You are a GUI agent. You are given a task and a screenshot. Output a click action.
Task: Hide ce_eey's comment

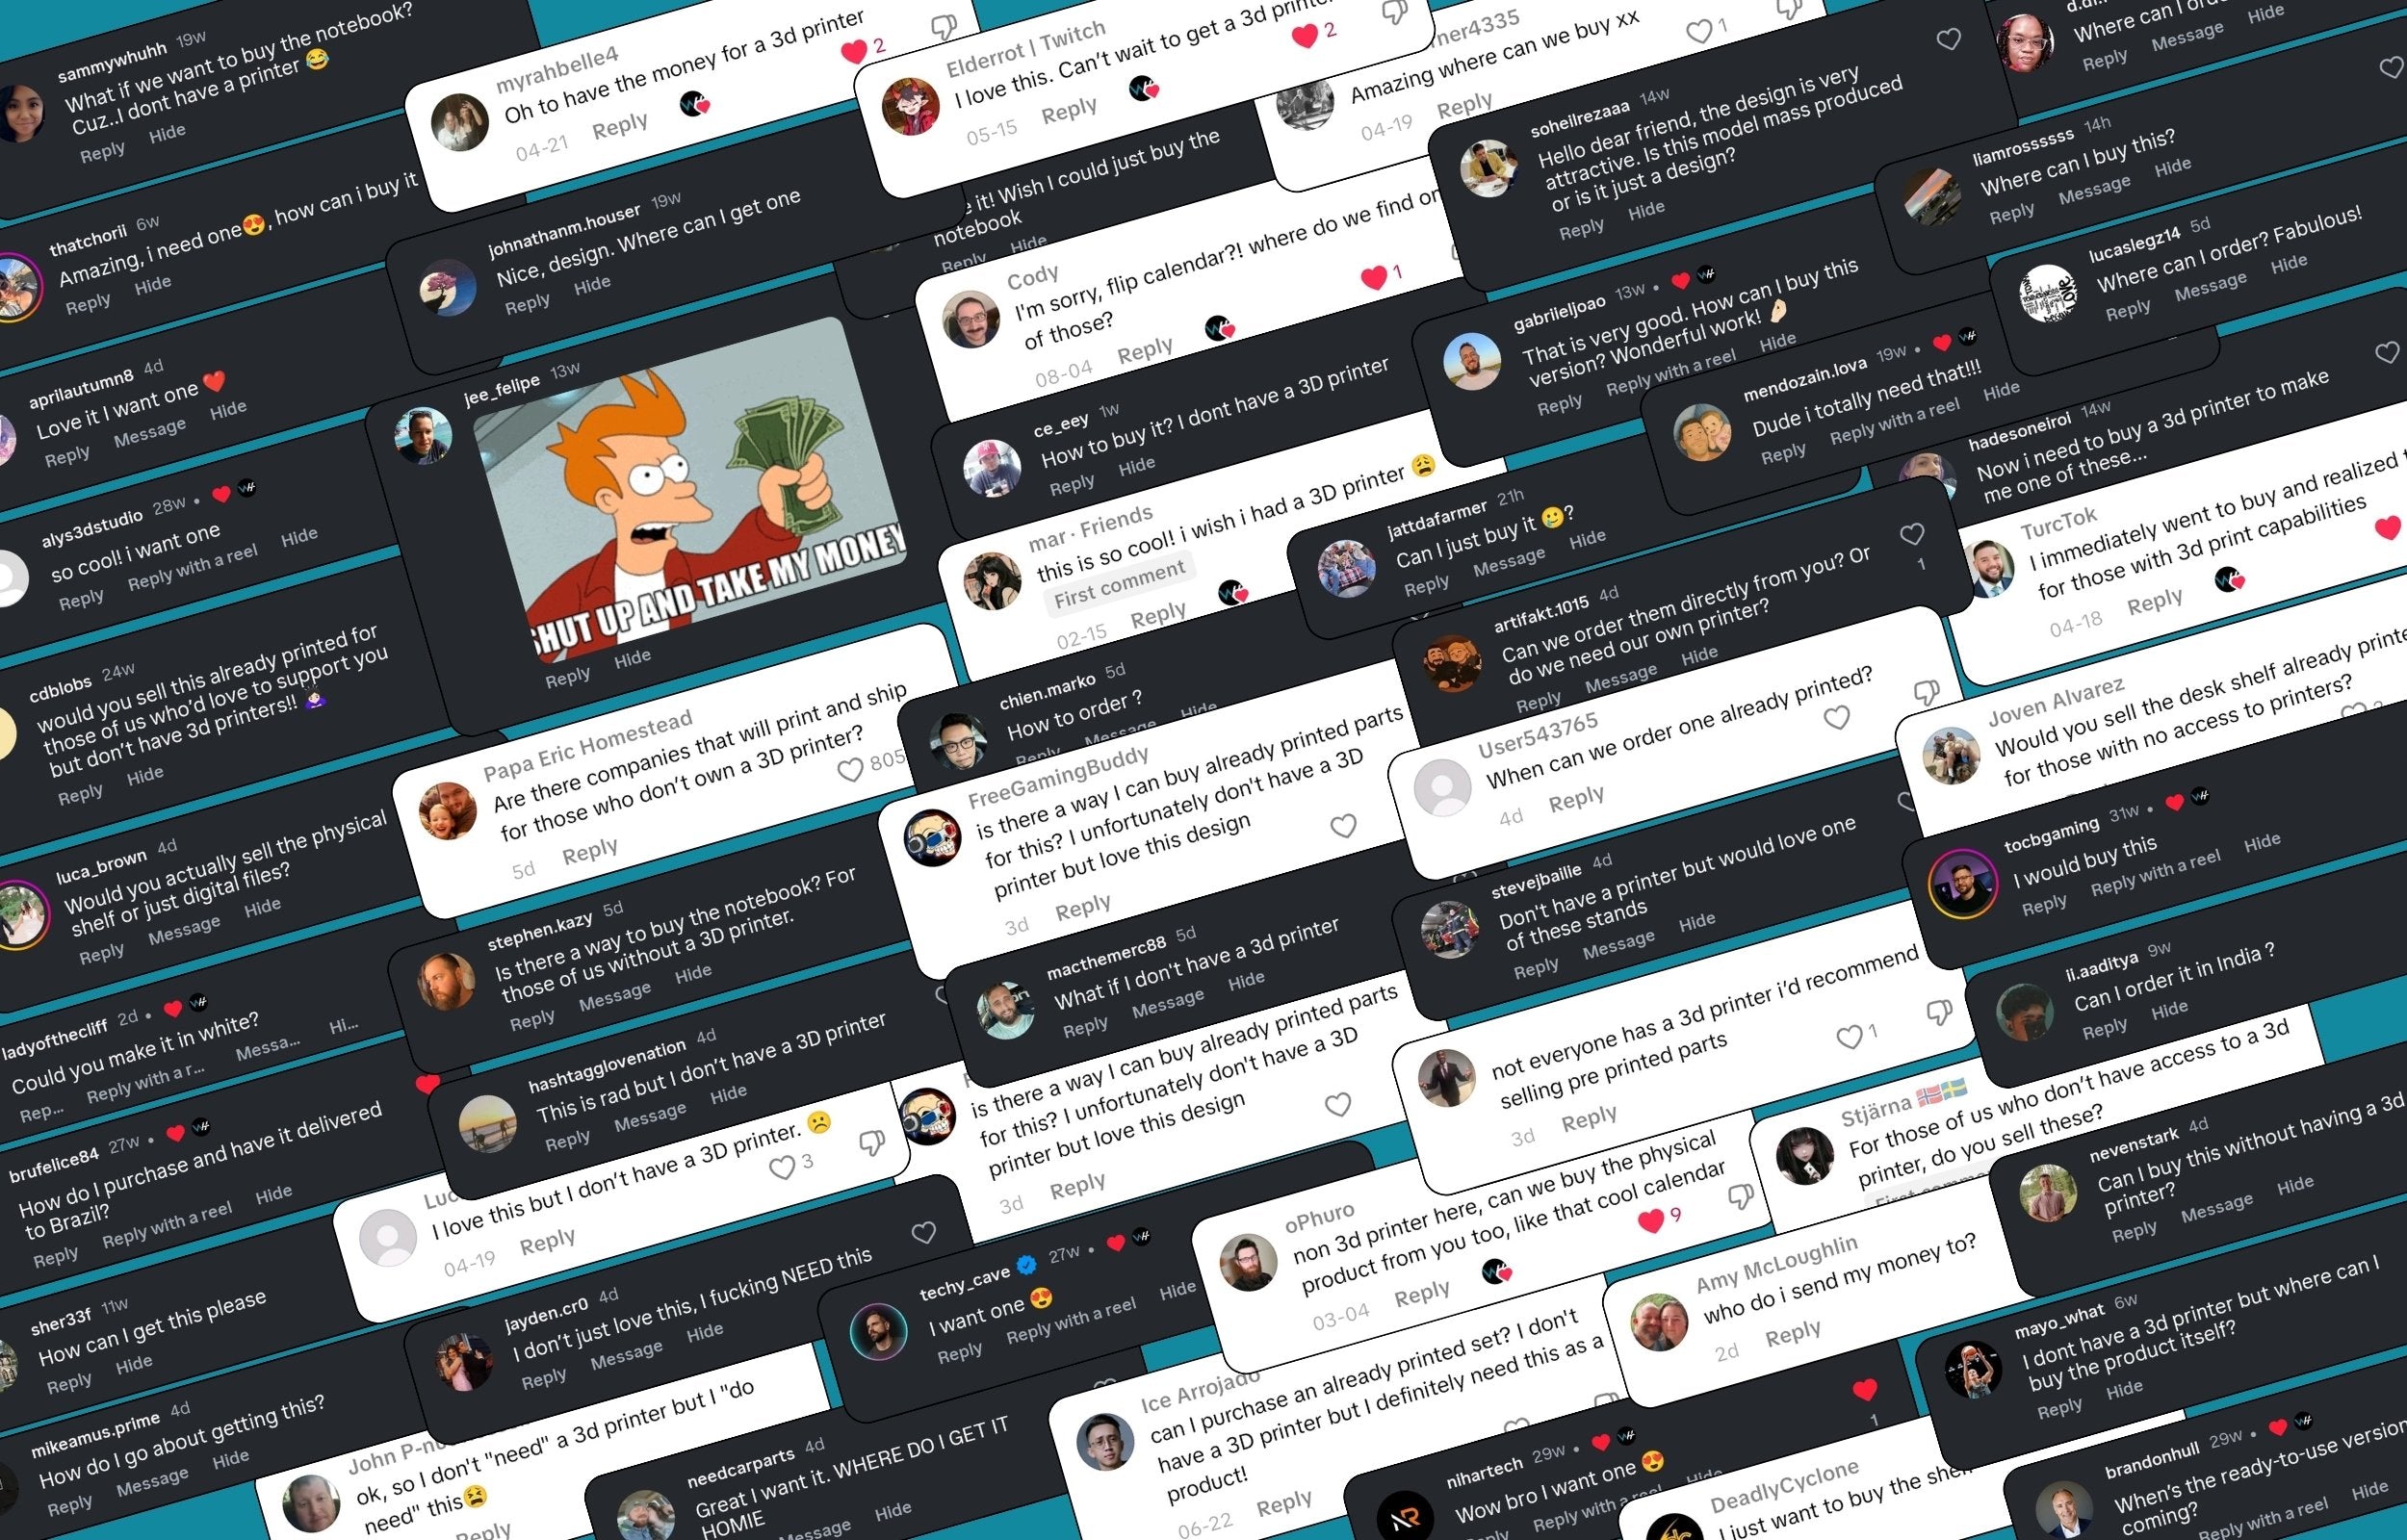[1136, 466]
